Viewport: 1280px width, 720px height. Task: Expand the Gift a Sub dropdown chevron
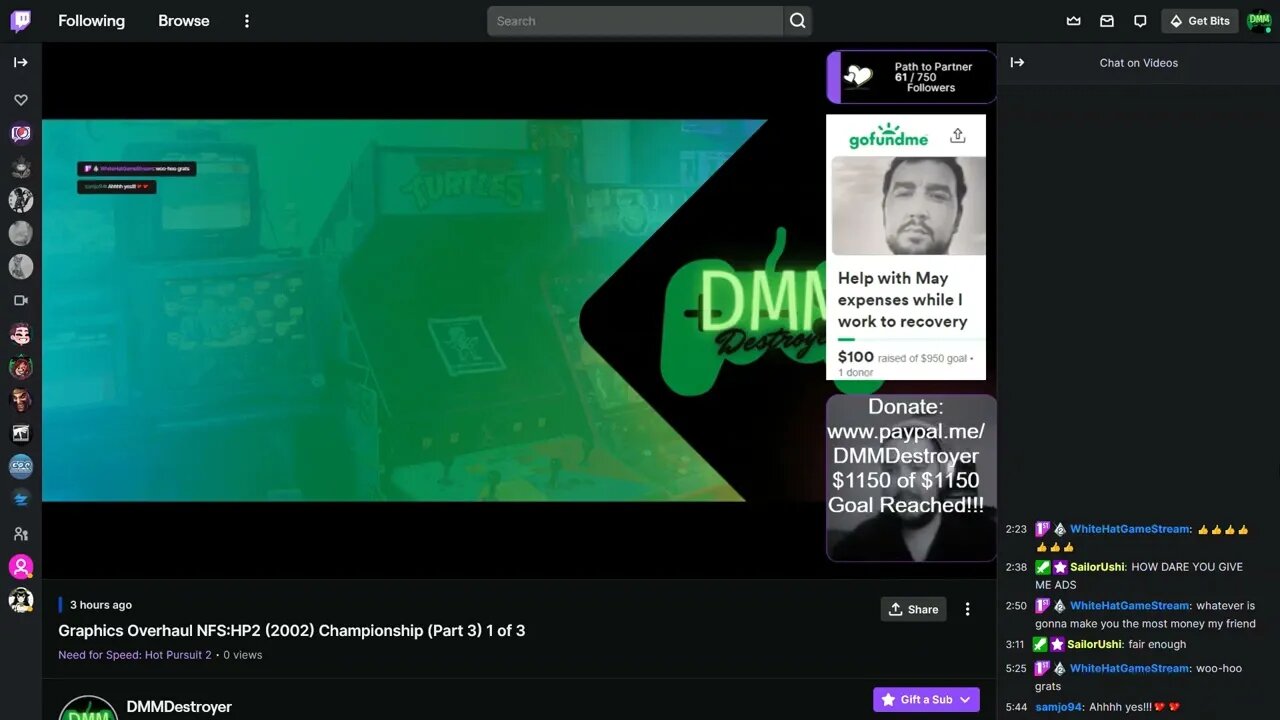[966, 700]
